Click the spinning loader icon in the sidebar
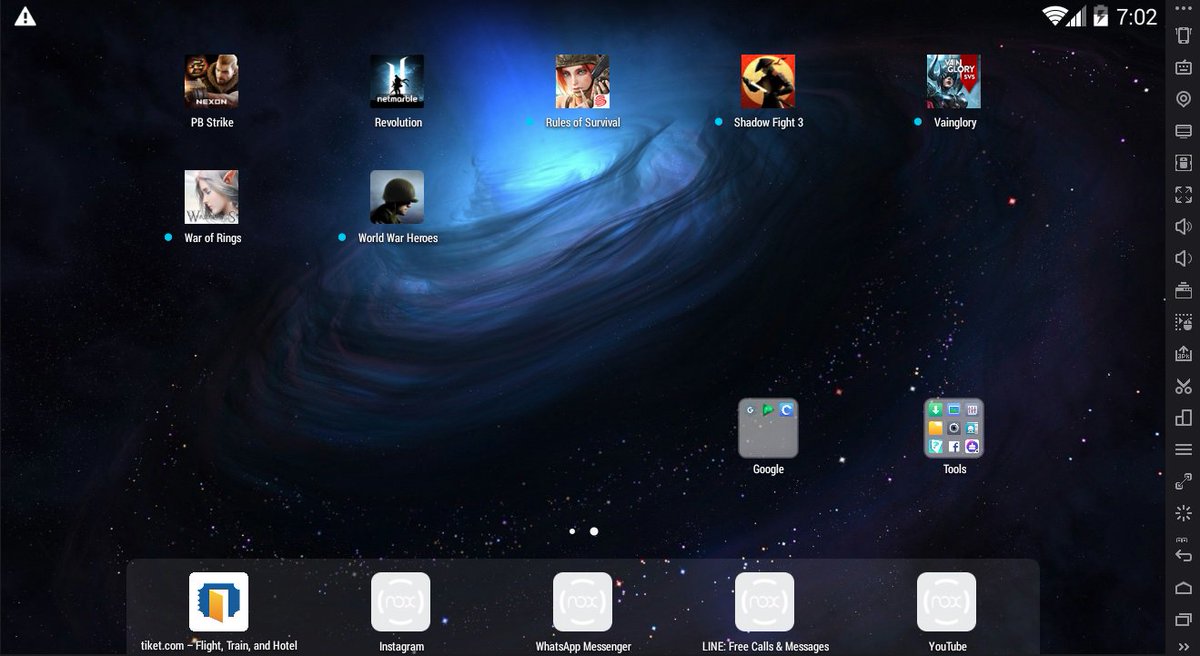This screenshot has width=1200, height=656. click(x=1183, y=513)
